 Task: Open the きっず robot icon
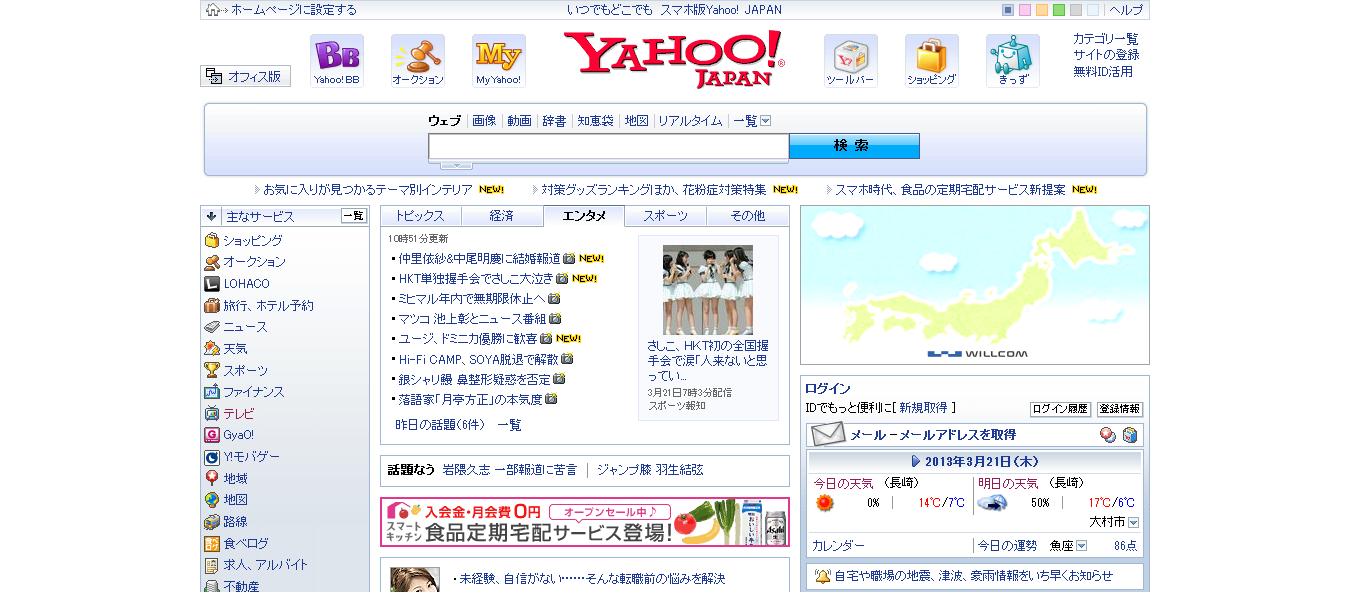click(x=1013, y=61)
